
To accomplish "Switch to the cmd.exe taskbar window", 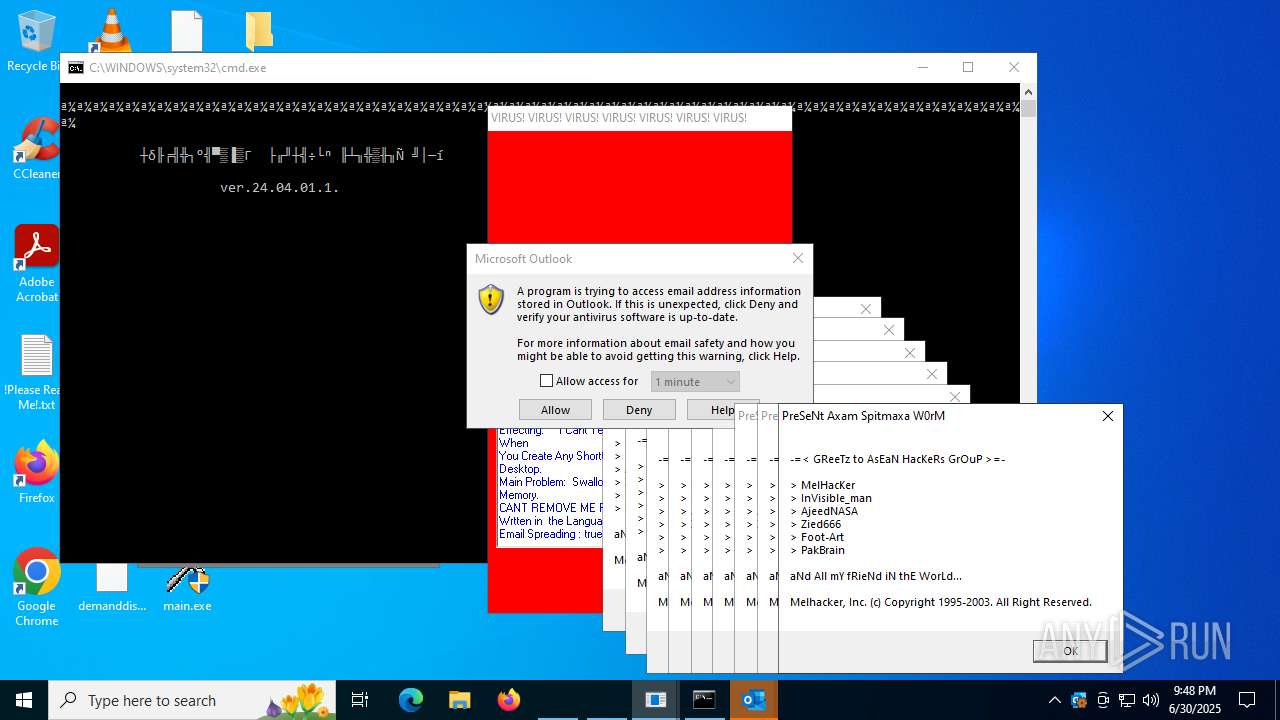I will (x=705, y=700).
